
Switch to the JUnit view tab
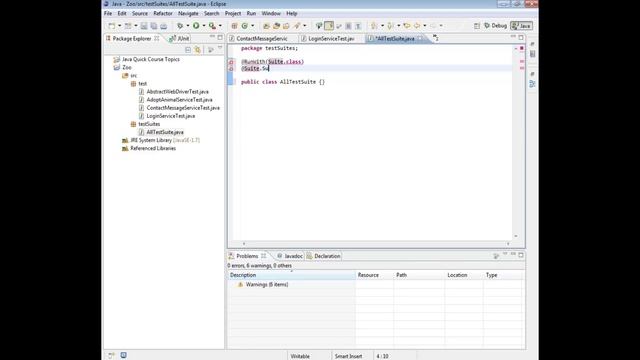click(180, 38)
